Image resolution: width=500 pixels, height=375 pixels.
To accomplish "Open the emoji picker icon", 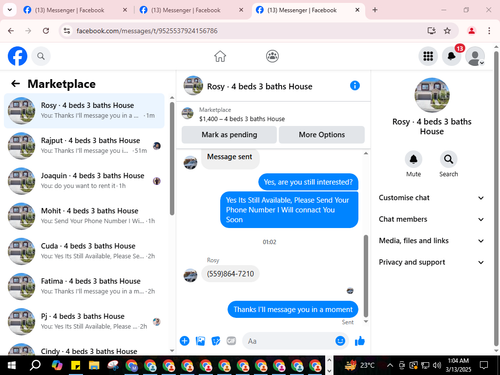I will [340, 341].
